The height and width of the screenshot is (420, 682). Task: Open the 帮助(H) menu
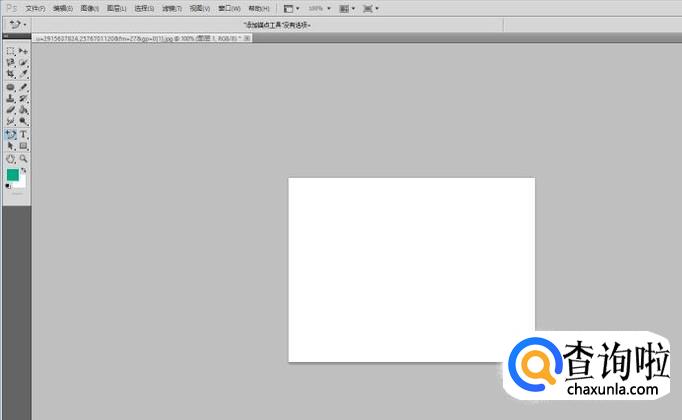259,8
